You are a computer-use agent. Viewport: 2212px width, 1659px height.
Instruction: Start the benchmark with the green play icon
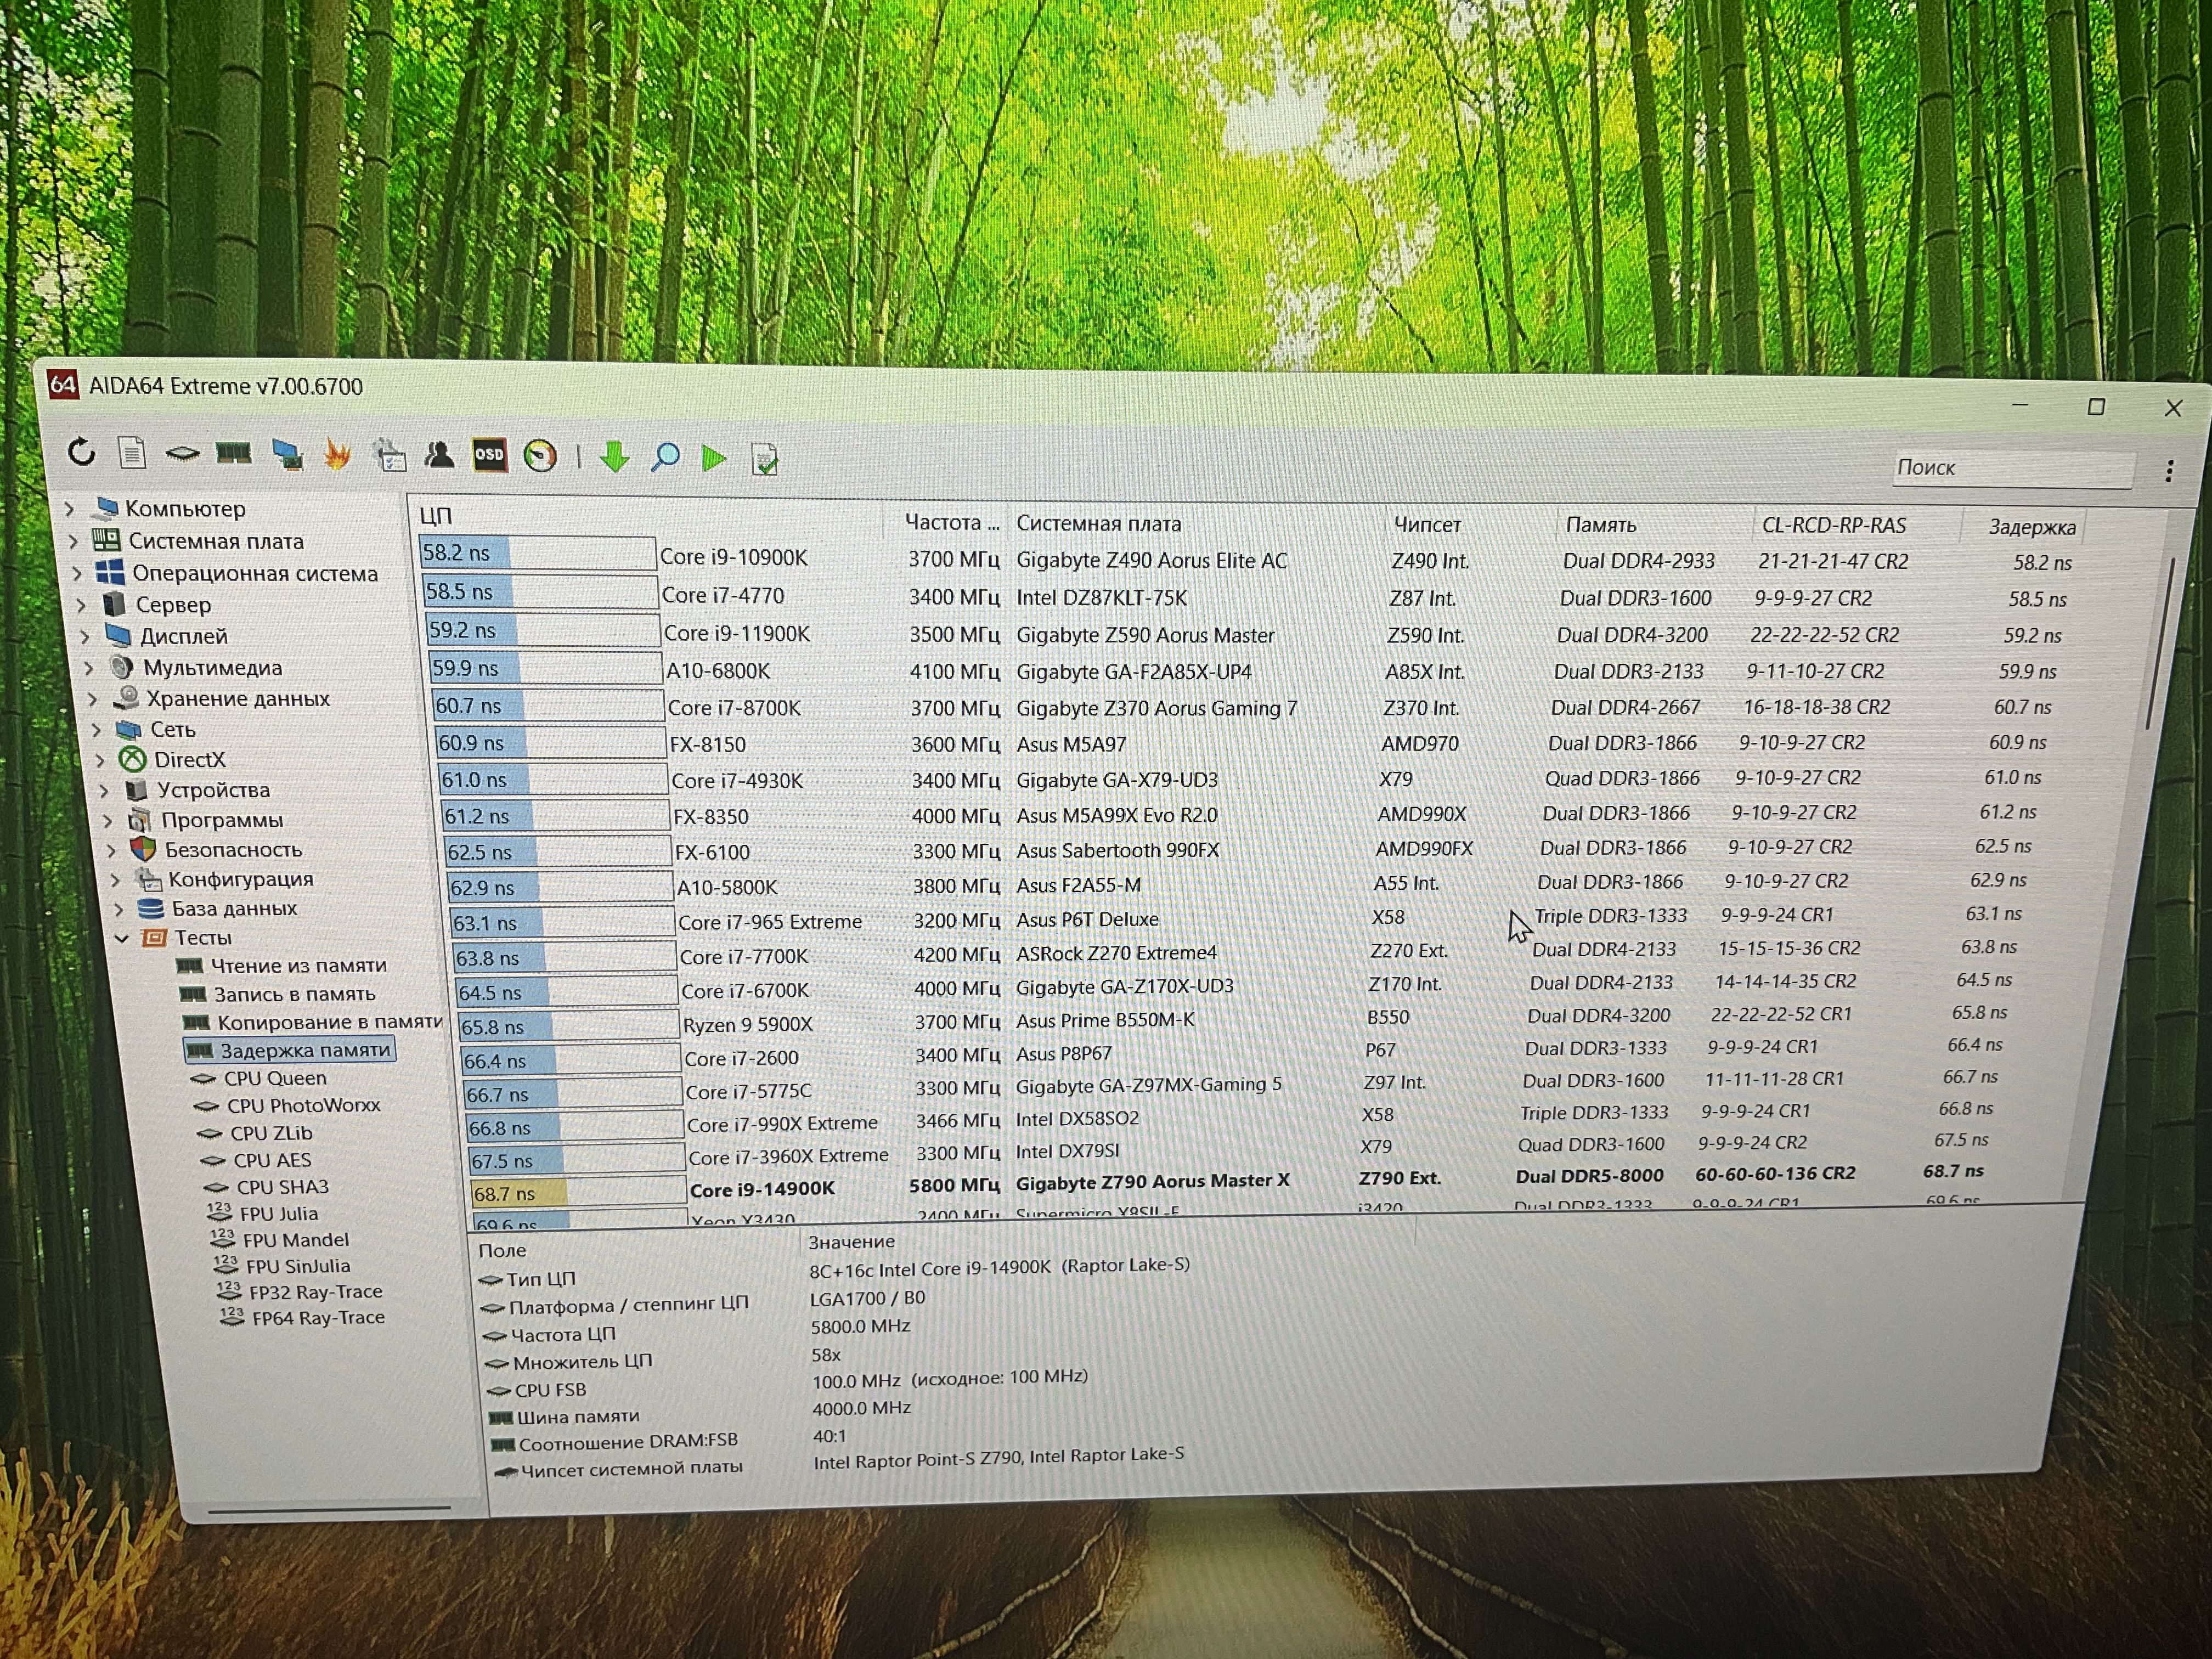[714, 459]
